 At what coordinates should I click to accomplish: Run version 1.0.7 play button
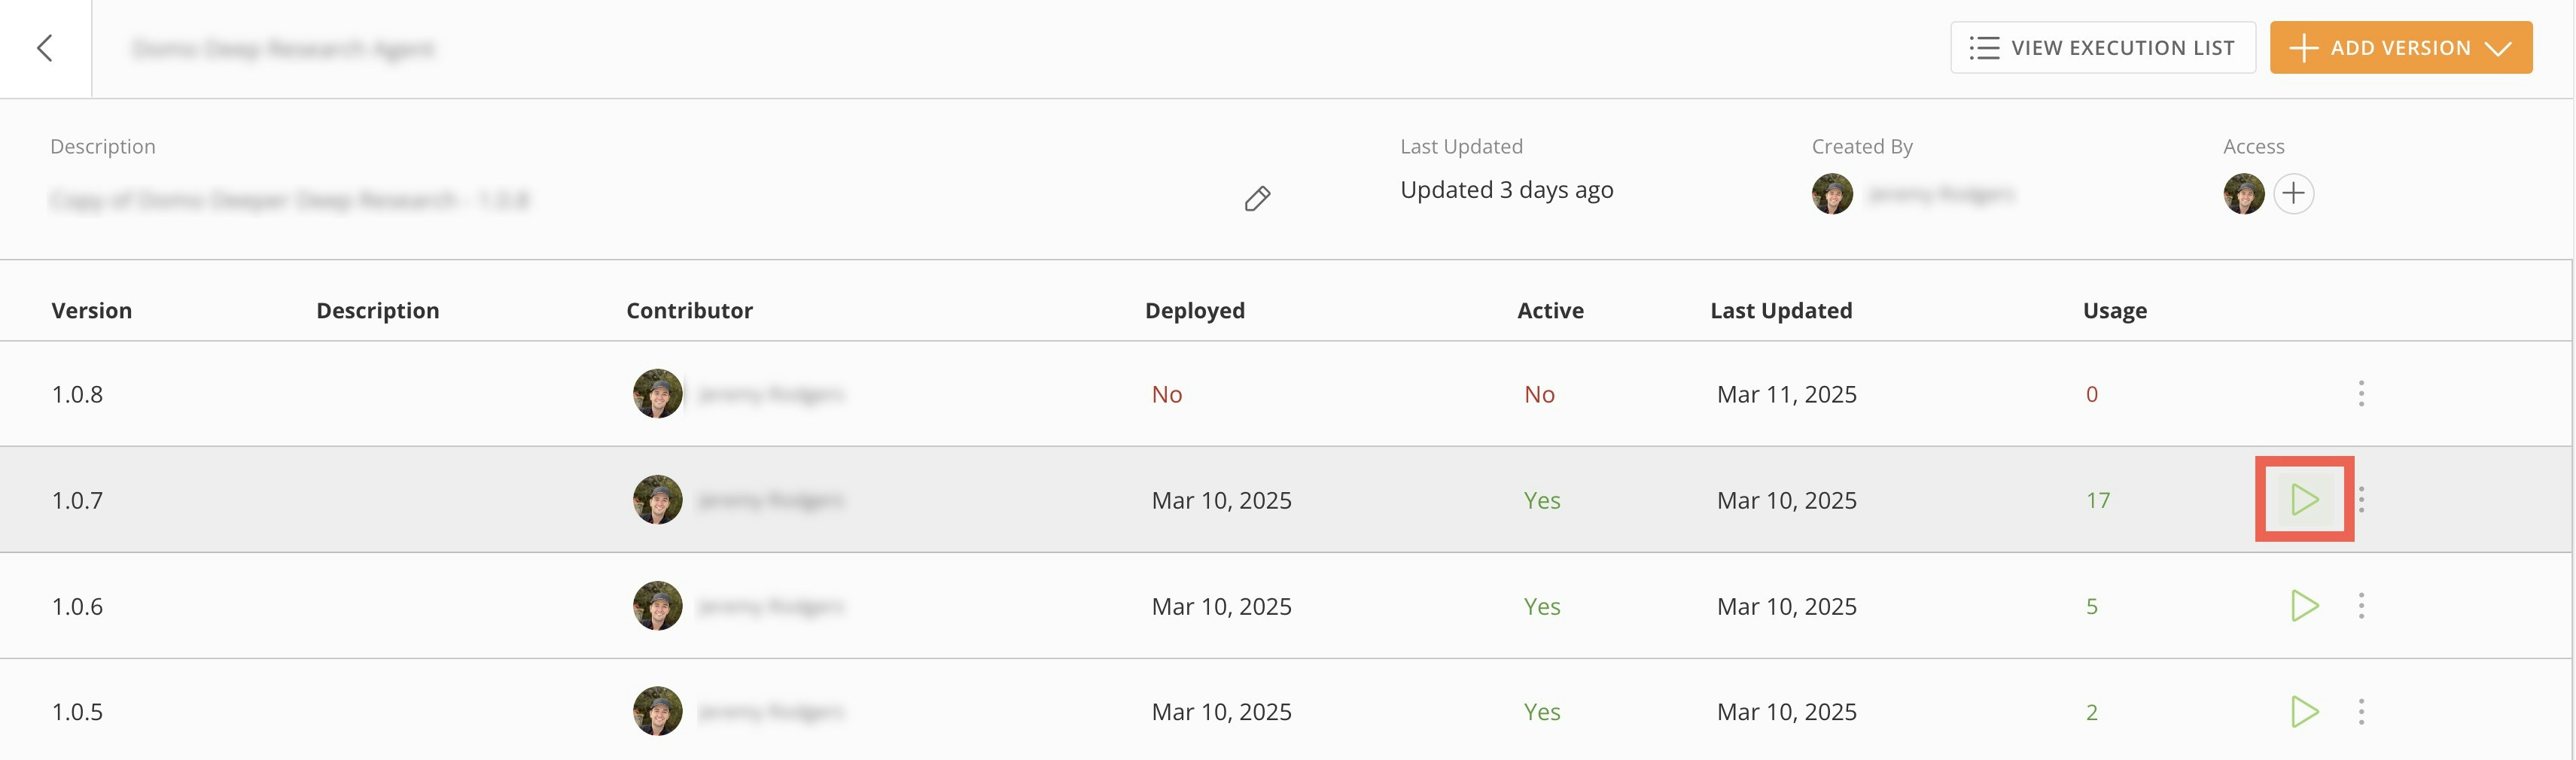point(2304,499)
